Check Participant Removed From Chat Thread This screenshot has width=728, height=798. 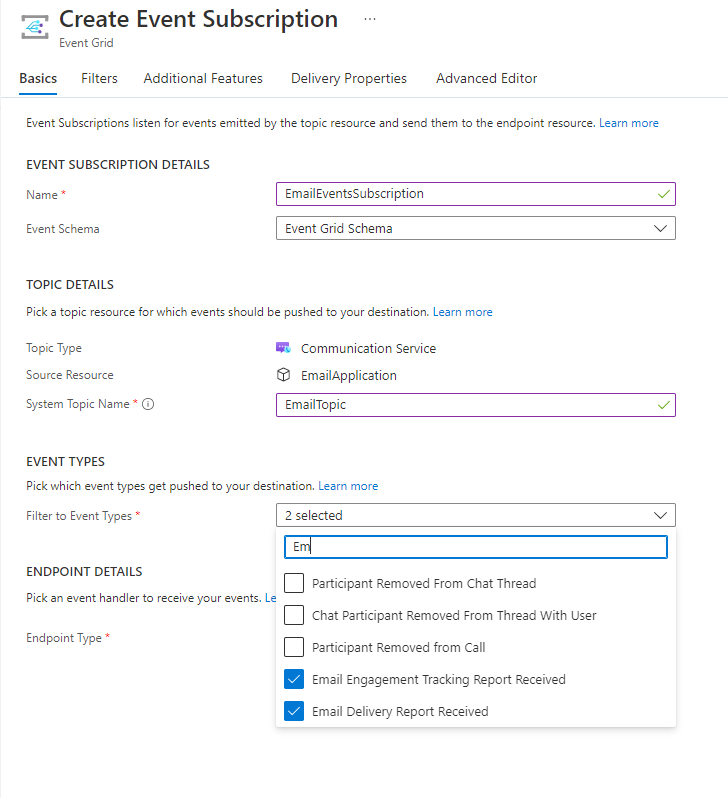(294, 583)
